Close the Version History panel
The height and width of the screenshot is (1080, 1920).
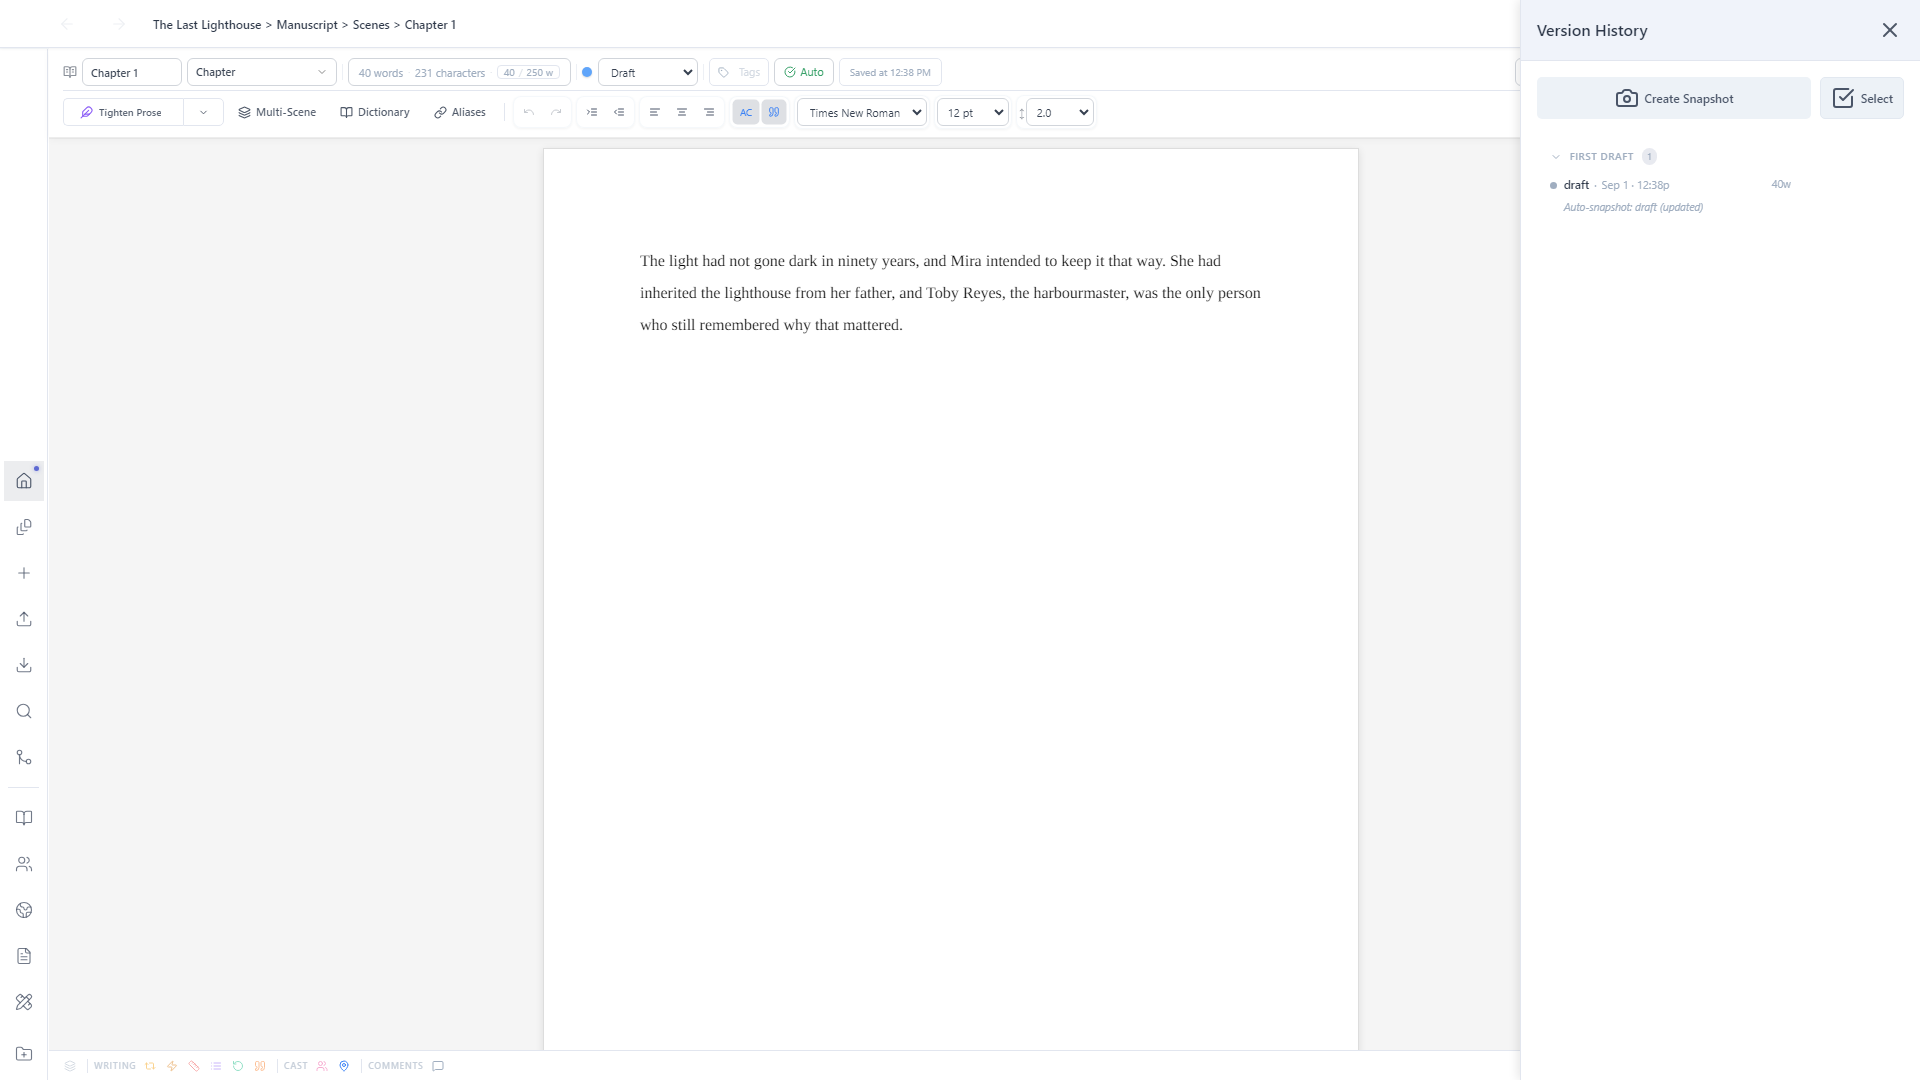(1890, 30)
